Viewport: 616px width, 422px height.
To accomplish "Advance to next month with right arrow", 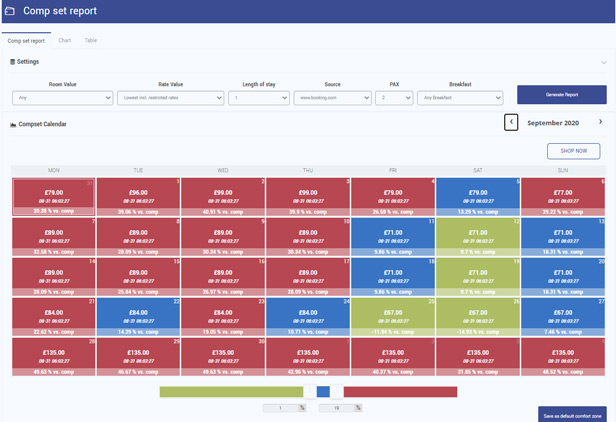I will (x=600, y=122).
